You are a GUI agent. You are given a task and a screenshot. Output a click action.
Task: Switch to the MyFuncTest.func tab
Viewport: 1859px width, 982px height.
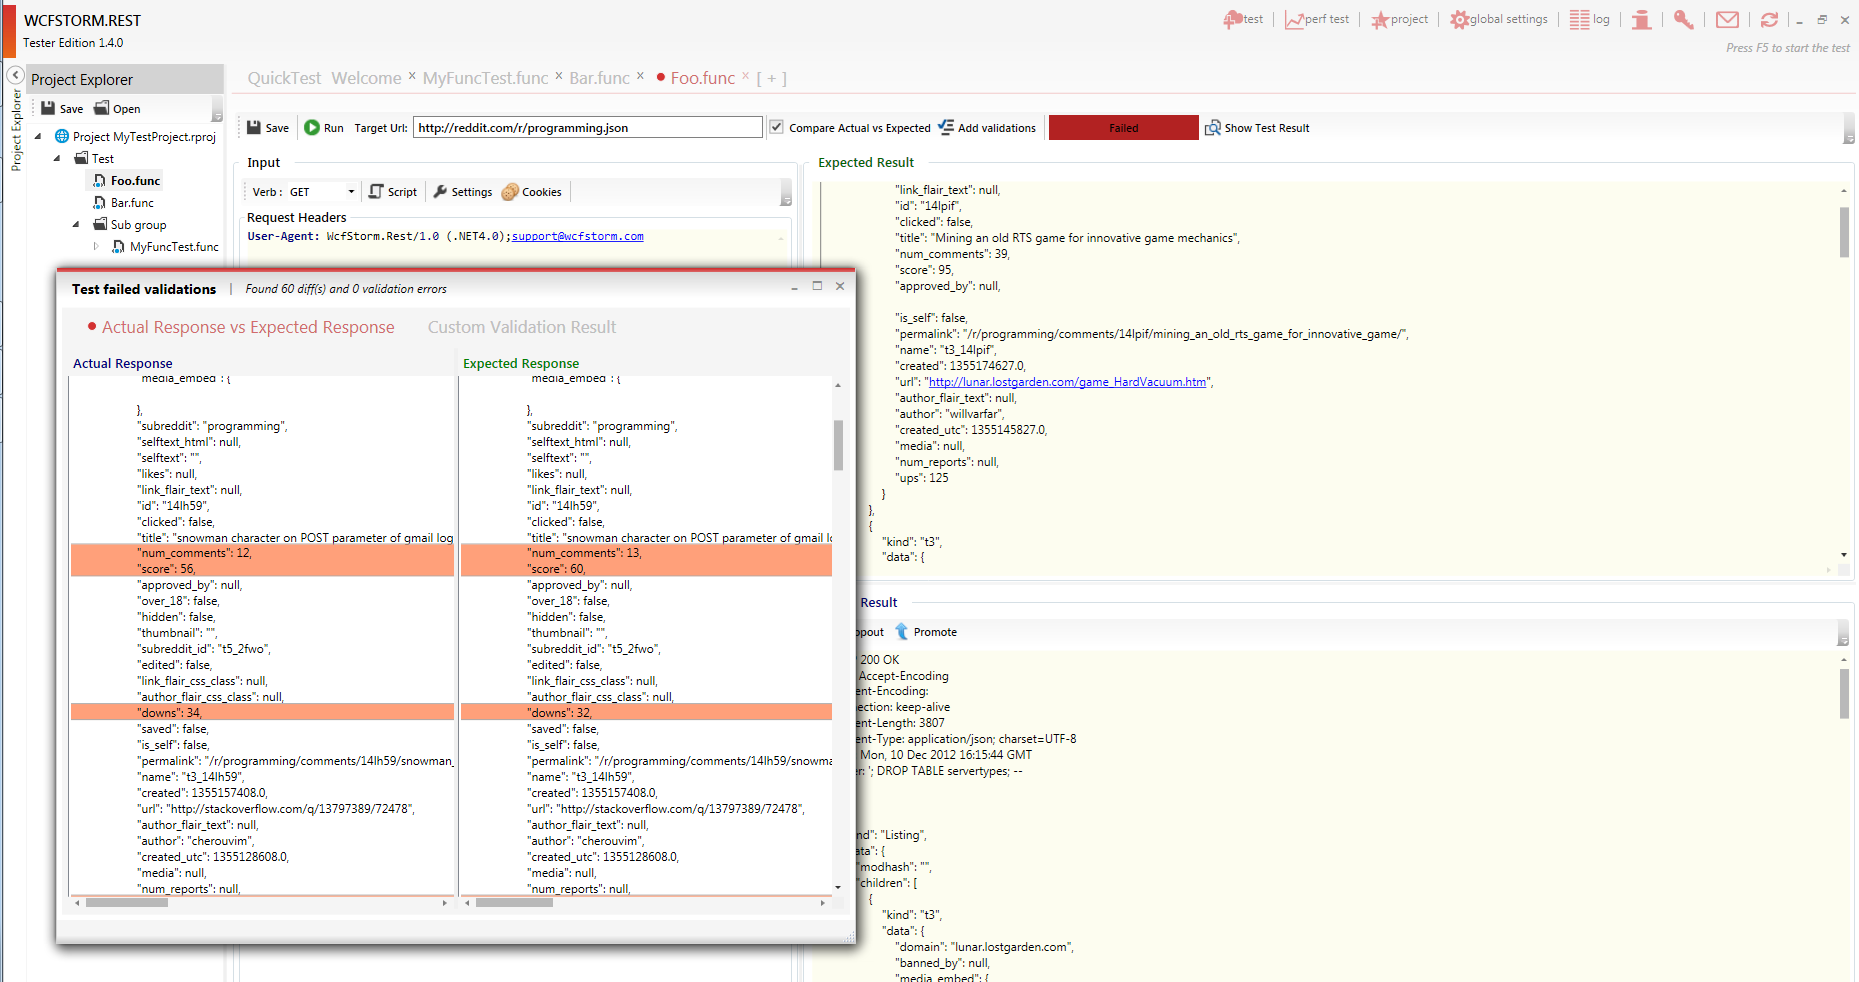click(485, 78)
